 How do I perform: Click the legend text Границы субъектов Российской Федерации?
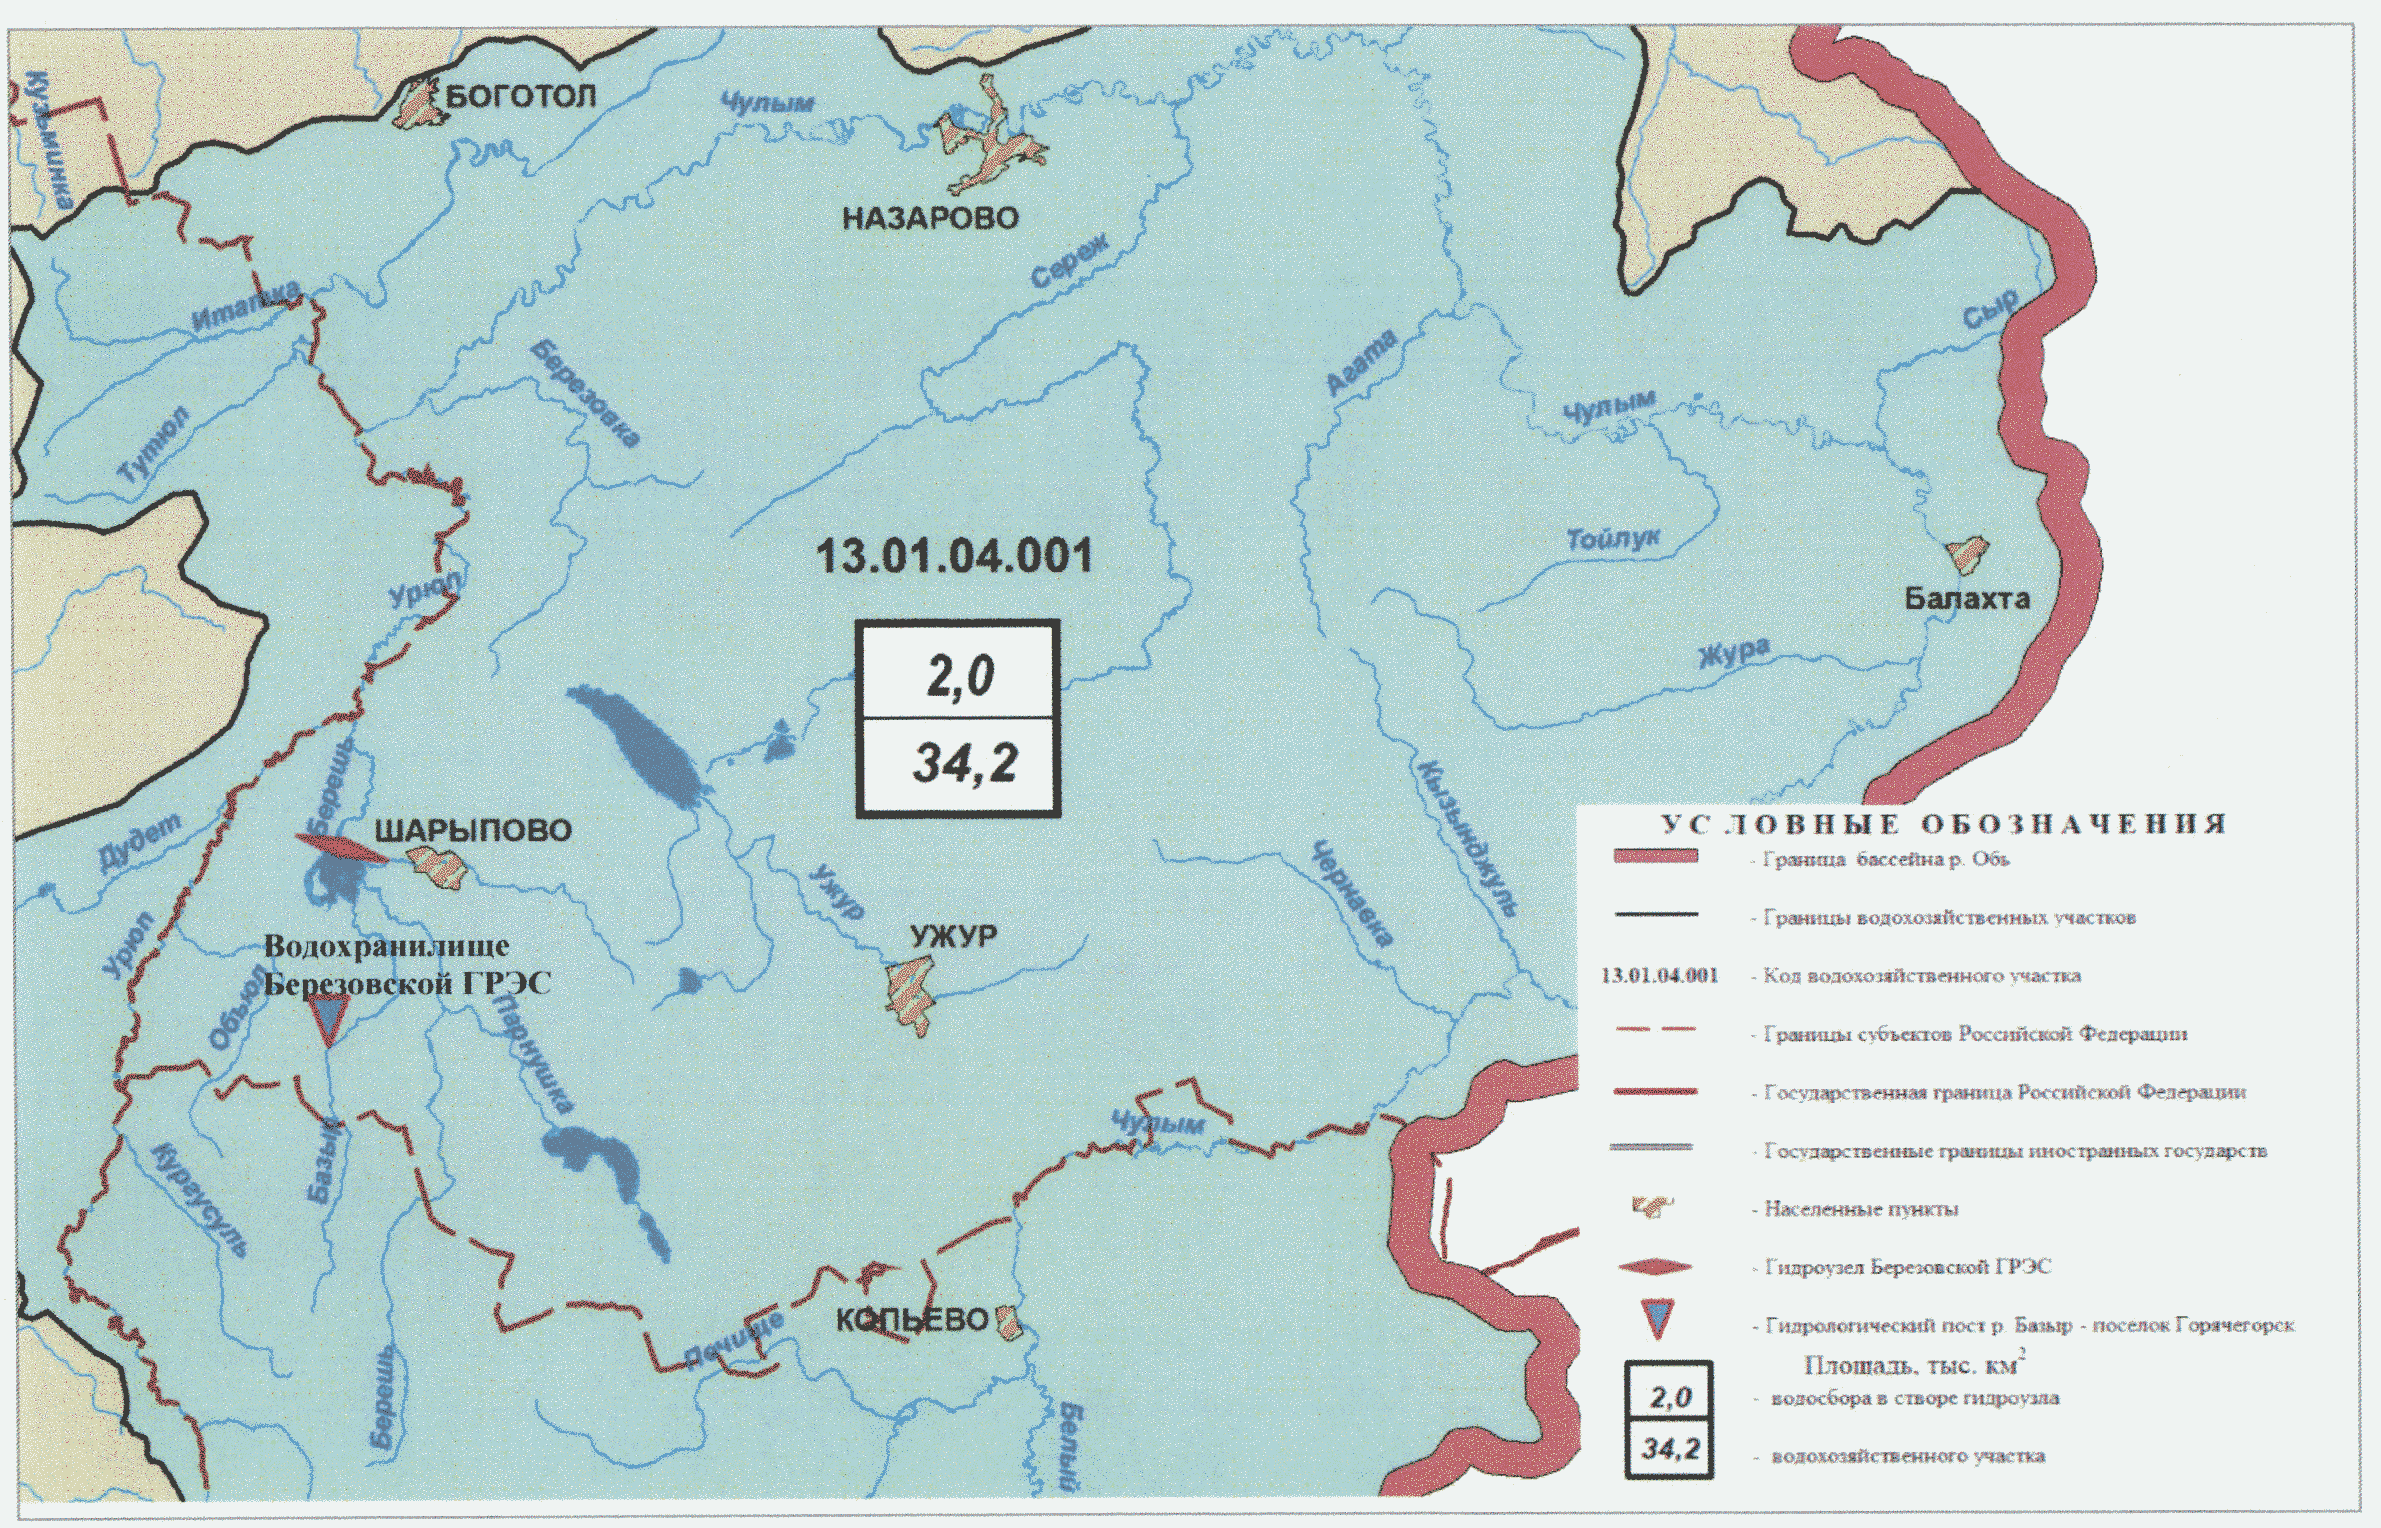pyautogui.click(x=1975, y=1033)
